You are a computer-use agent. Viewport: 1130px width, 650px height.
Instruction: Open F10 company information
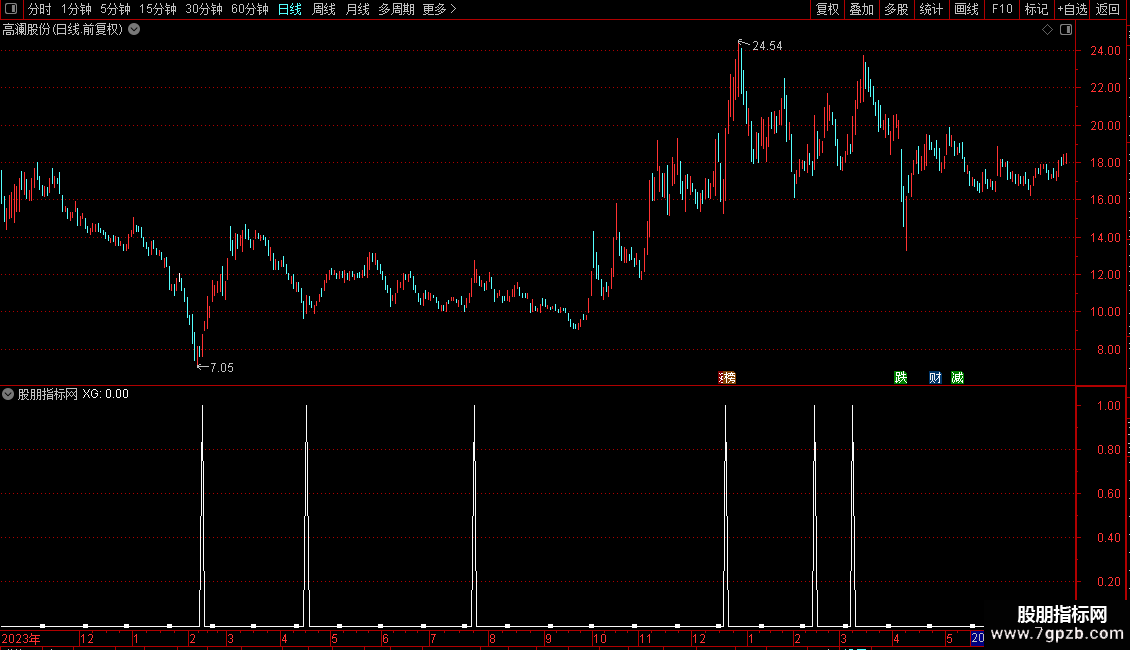click(1002, 9)
